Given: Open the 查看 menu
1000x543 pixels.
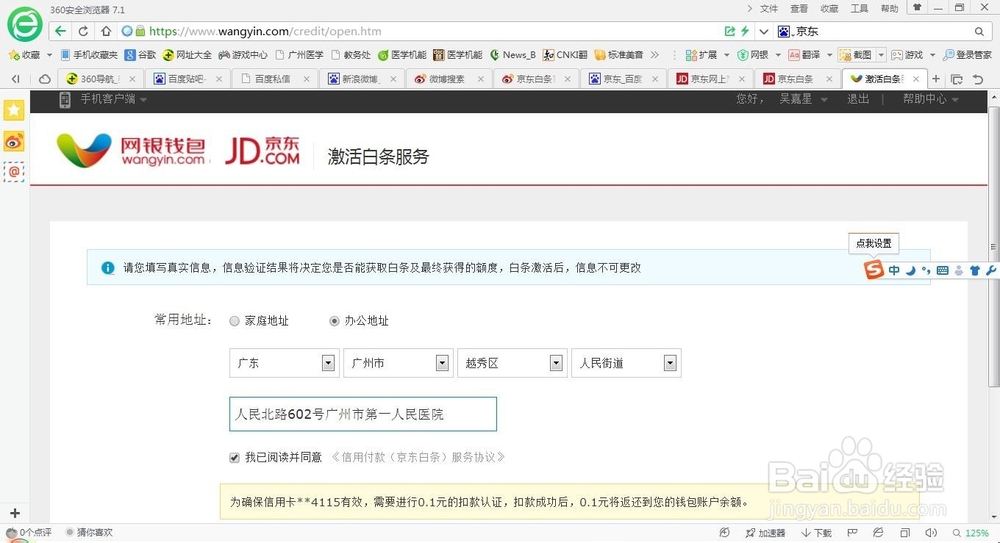Looking at the screenshot, I should (799, 8).
